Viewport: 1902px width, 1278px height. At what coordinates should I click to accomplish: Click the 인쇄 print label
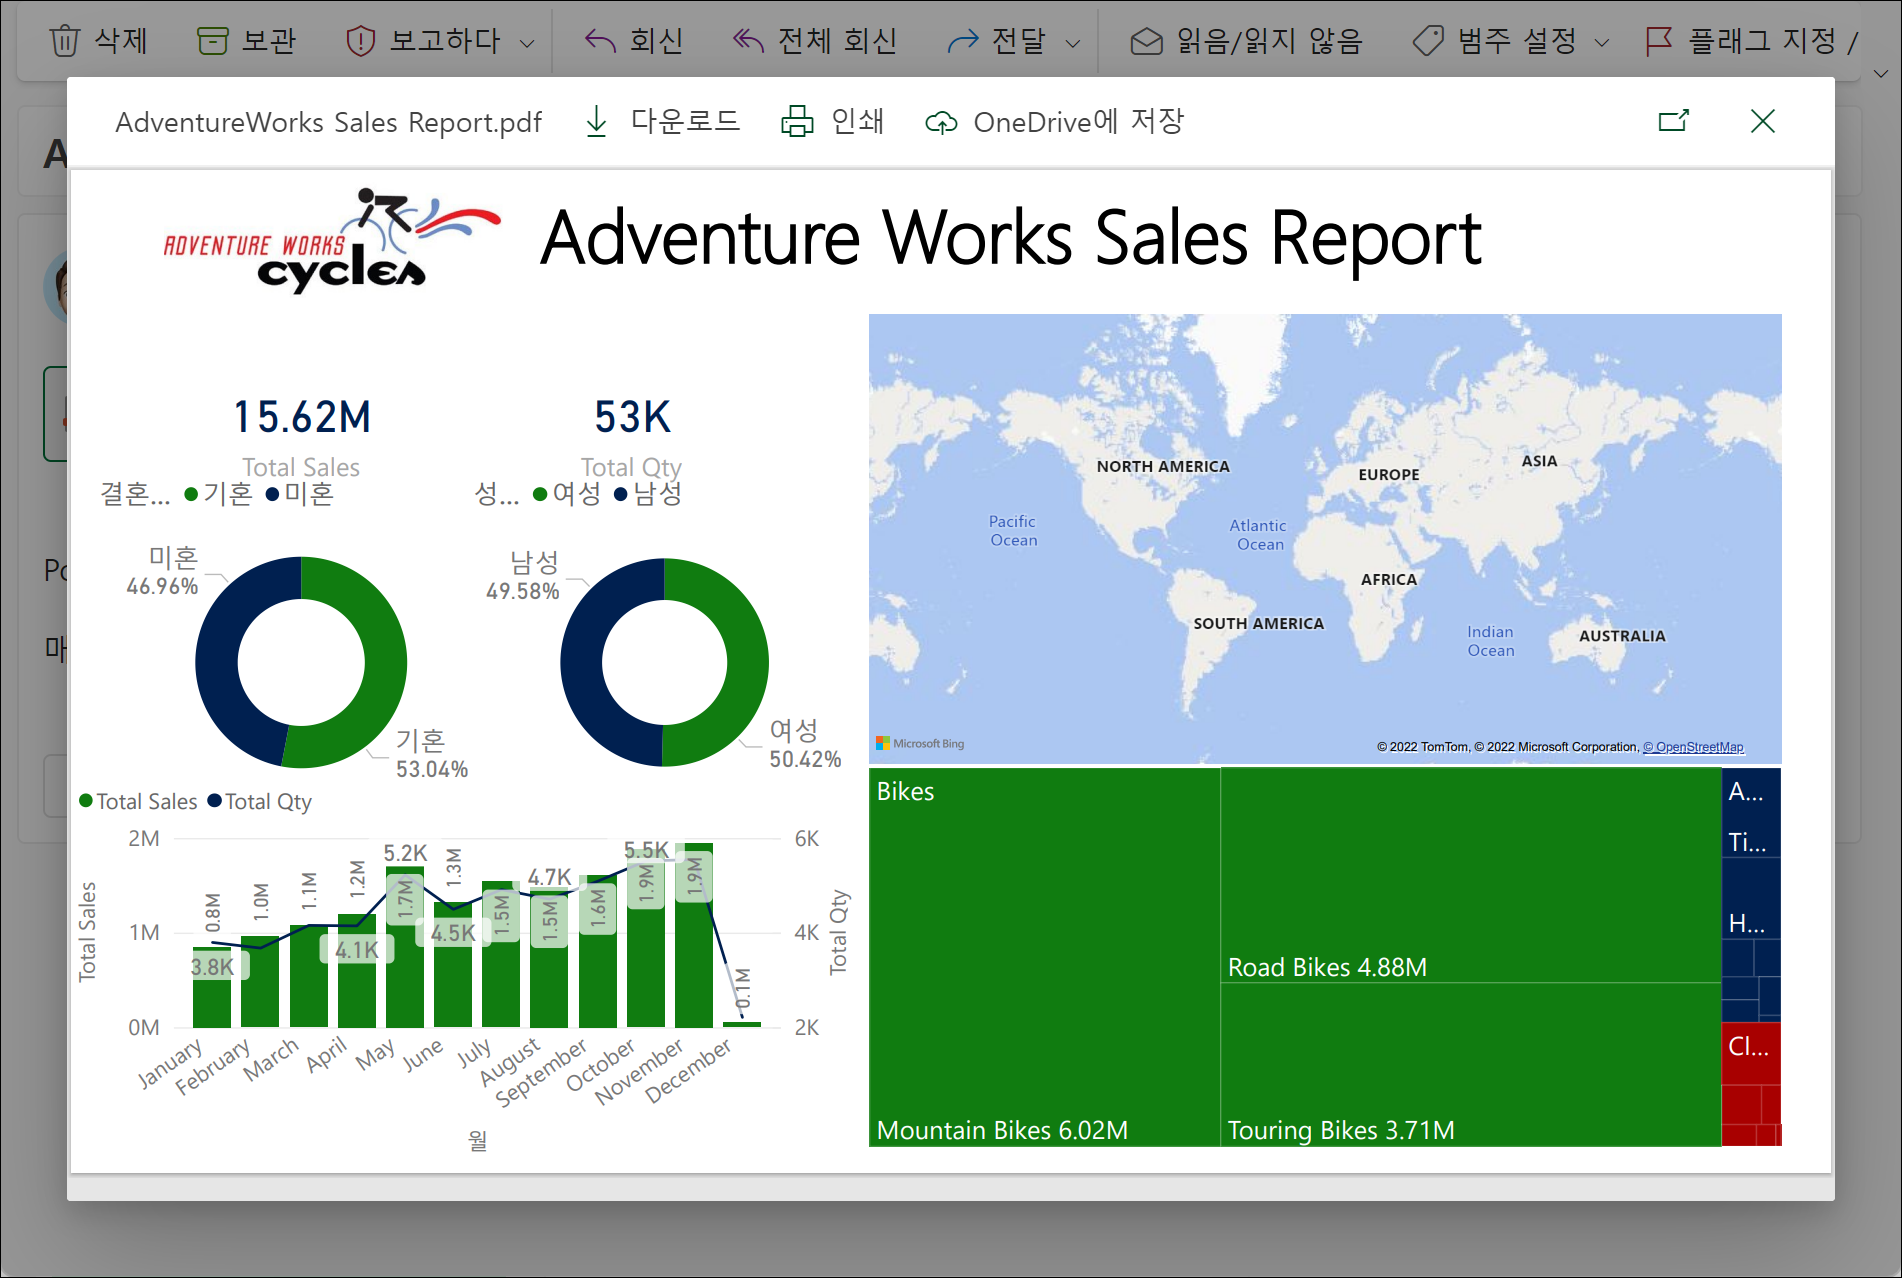[x=858, y=122]
